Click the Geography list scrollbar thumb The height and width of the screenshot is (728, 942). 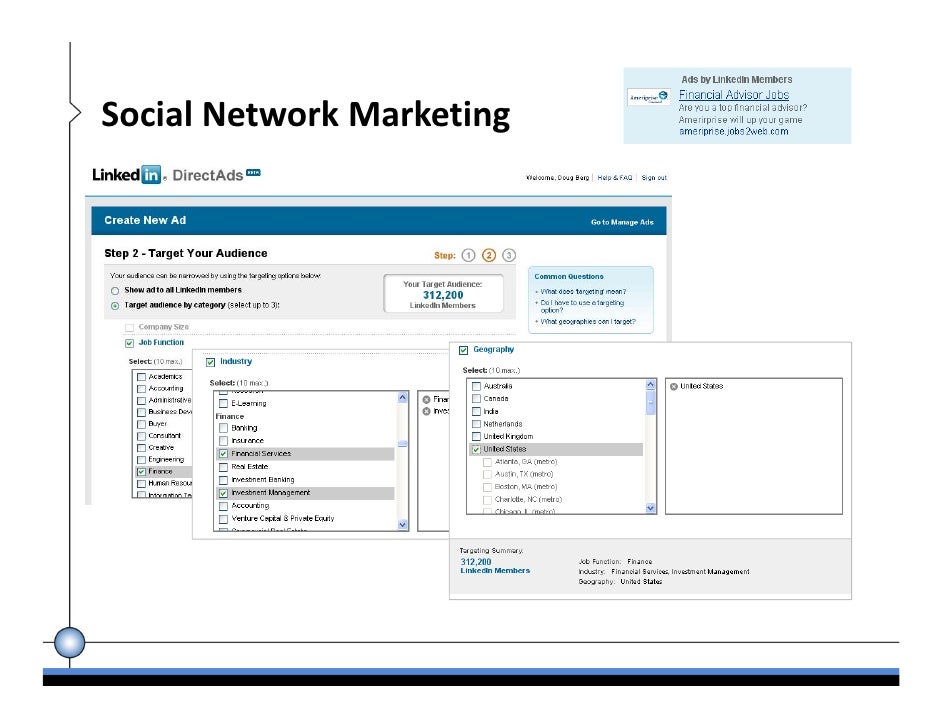(651, 402)
